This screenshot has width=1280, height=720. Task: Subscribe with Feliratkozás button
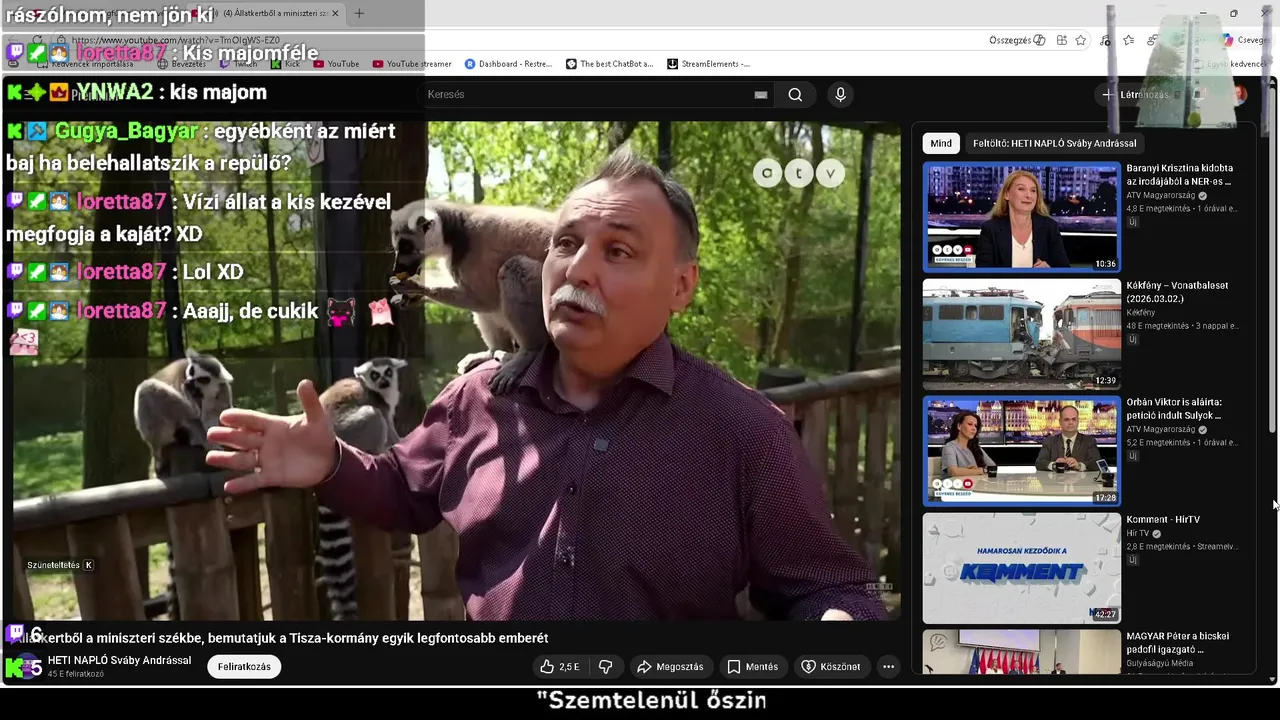tap(244, 666)
